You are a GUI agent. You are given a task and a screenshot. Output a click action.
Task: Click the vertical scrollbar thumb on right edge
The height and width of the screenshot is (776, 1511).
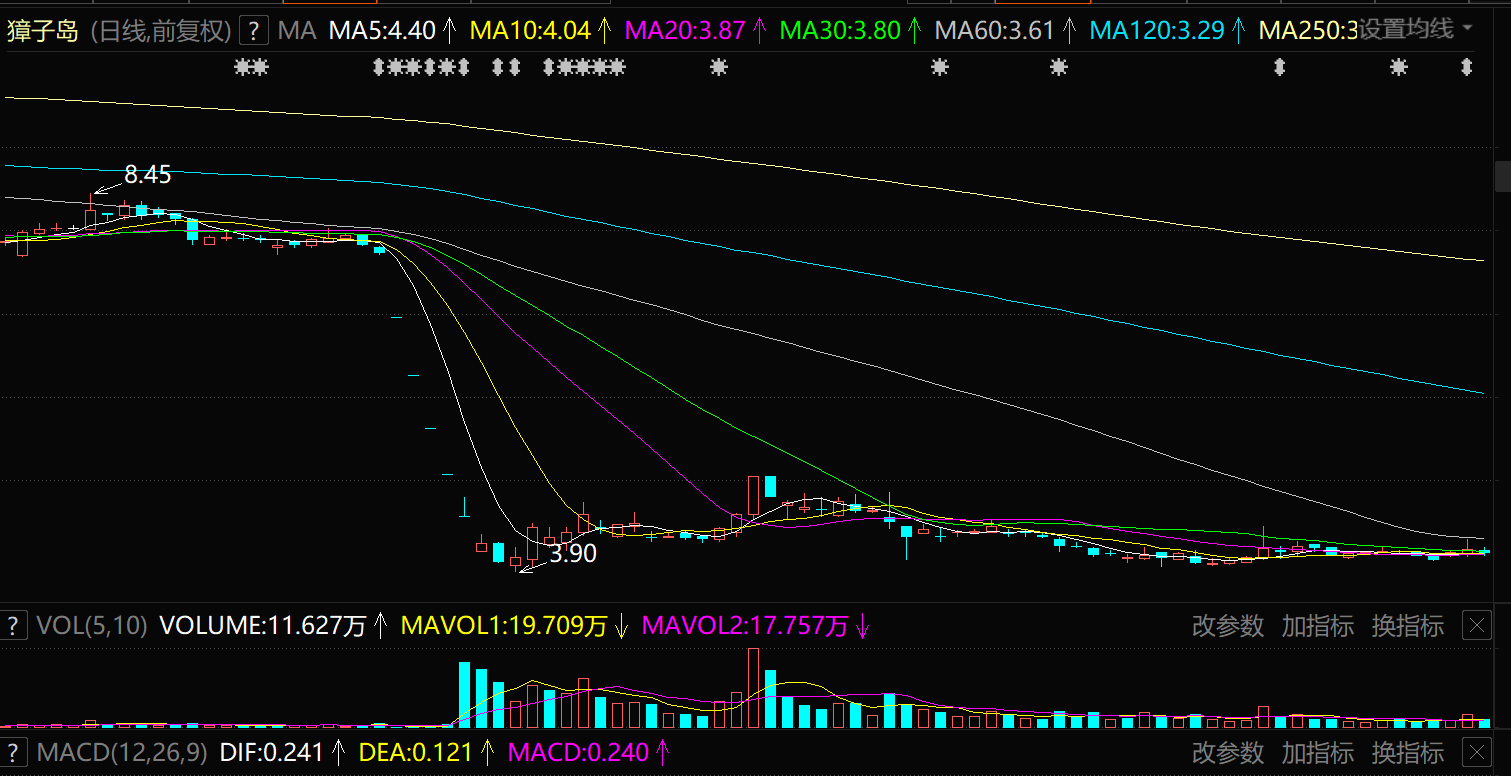pyautogui.click(x=1502, y=176)
